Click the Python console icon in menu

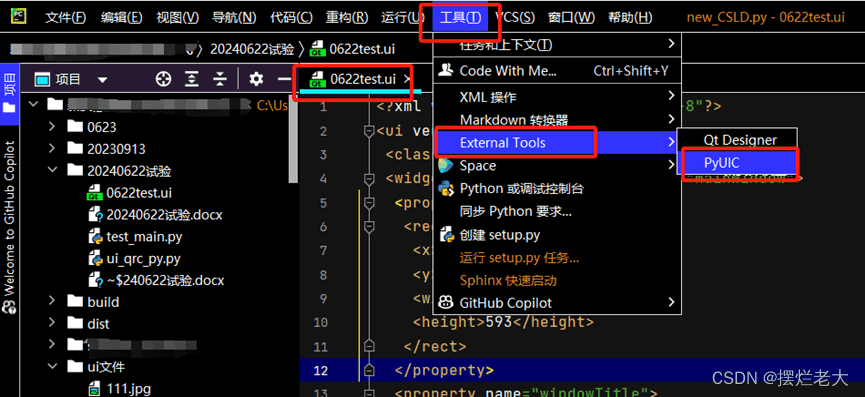coord(445,189)
